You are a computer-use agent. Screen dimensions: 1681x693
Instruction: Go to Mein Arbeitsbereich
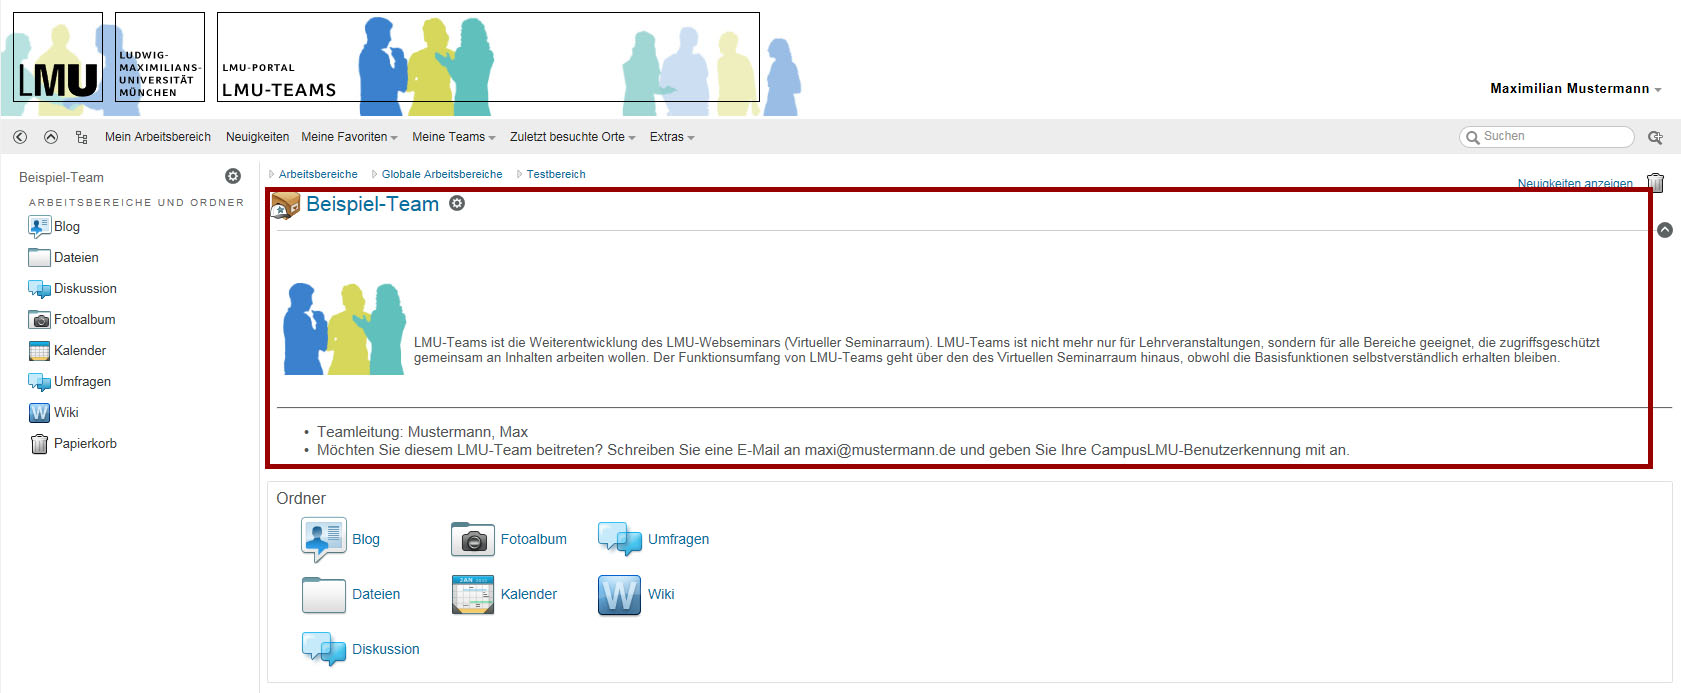tap(158, 137)
